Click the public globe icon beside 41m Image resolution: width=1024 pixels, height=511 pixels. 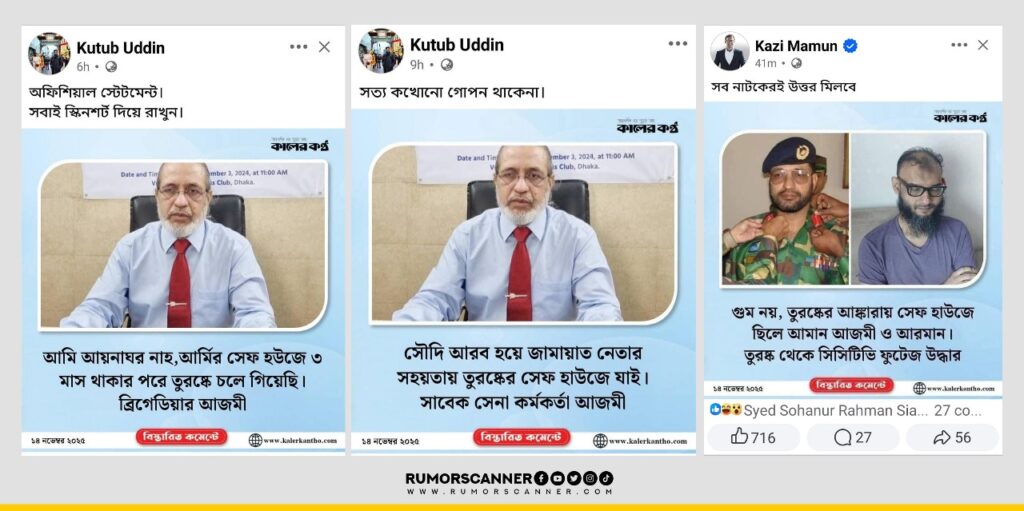(797, 63)
